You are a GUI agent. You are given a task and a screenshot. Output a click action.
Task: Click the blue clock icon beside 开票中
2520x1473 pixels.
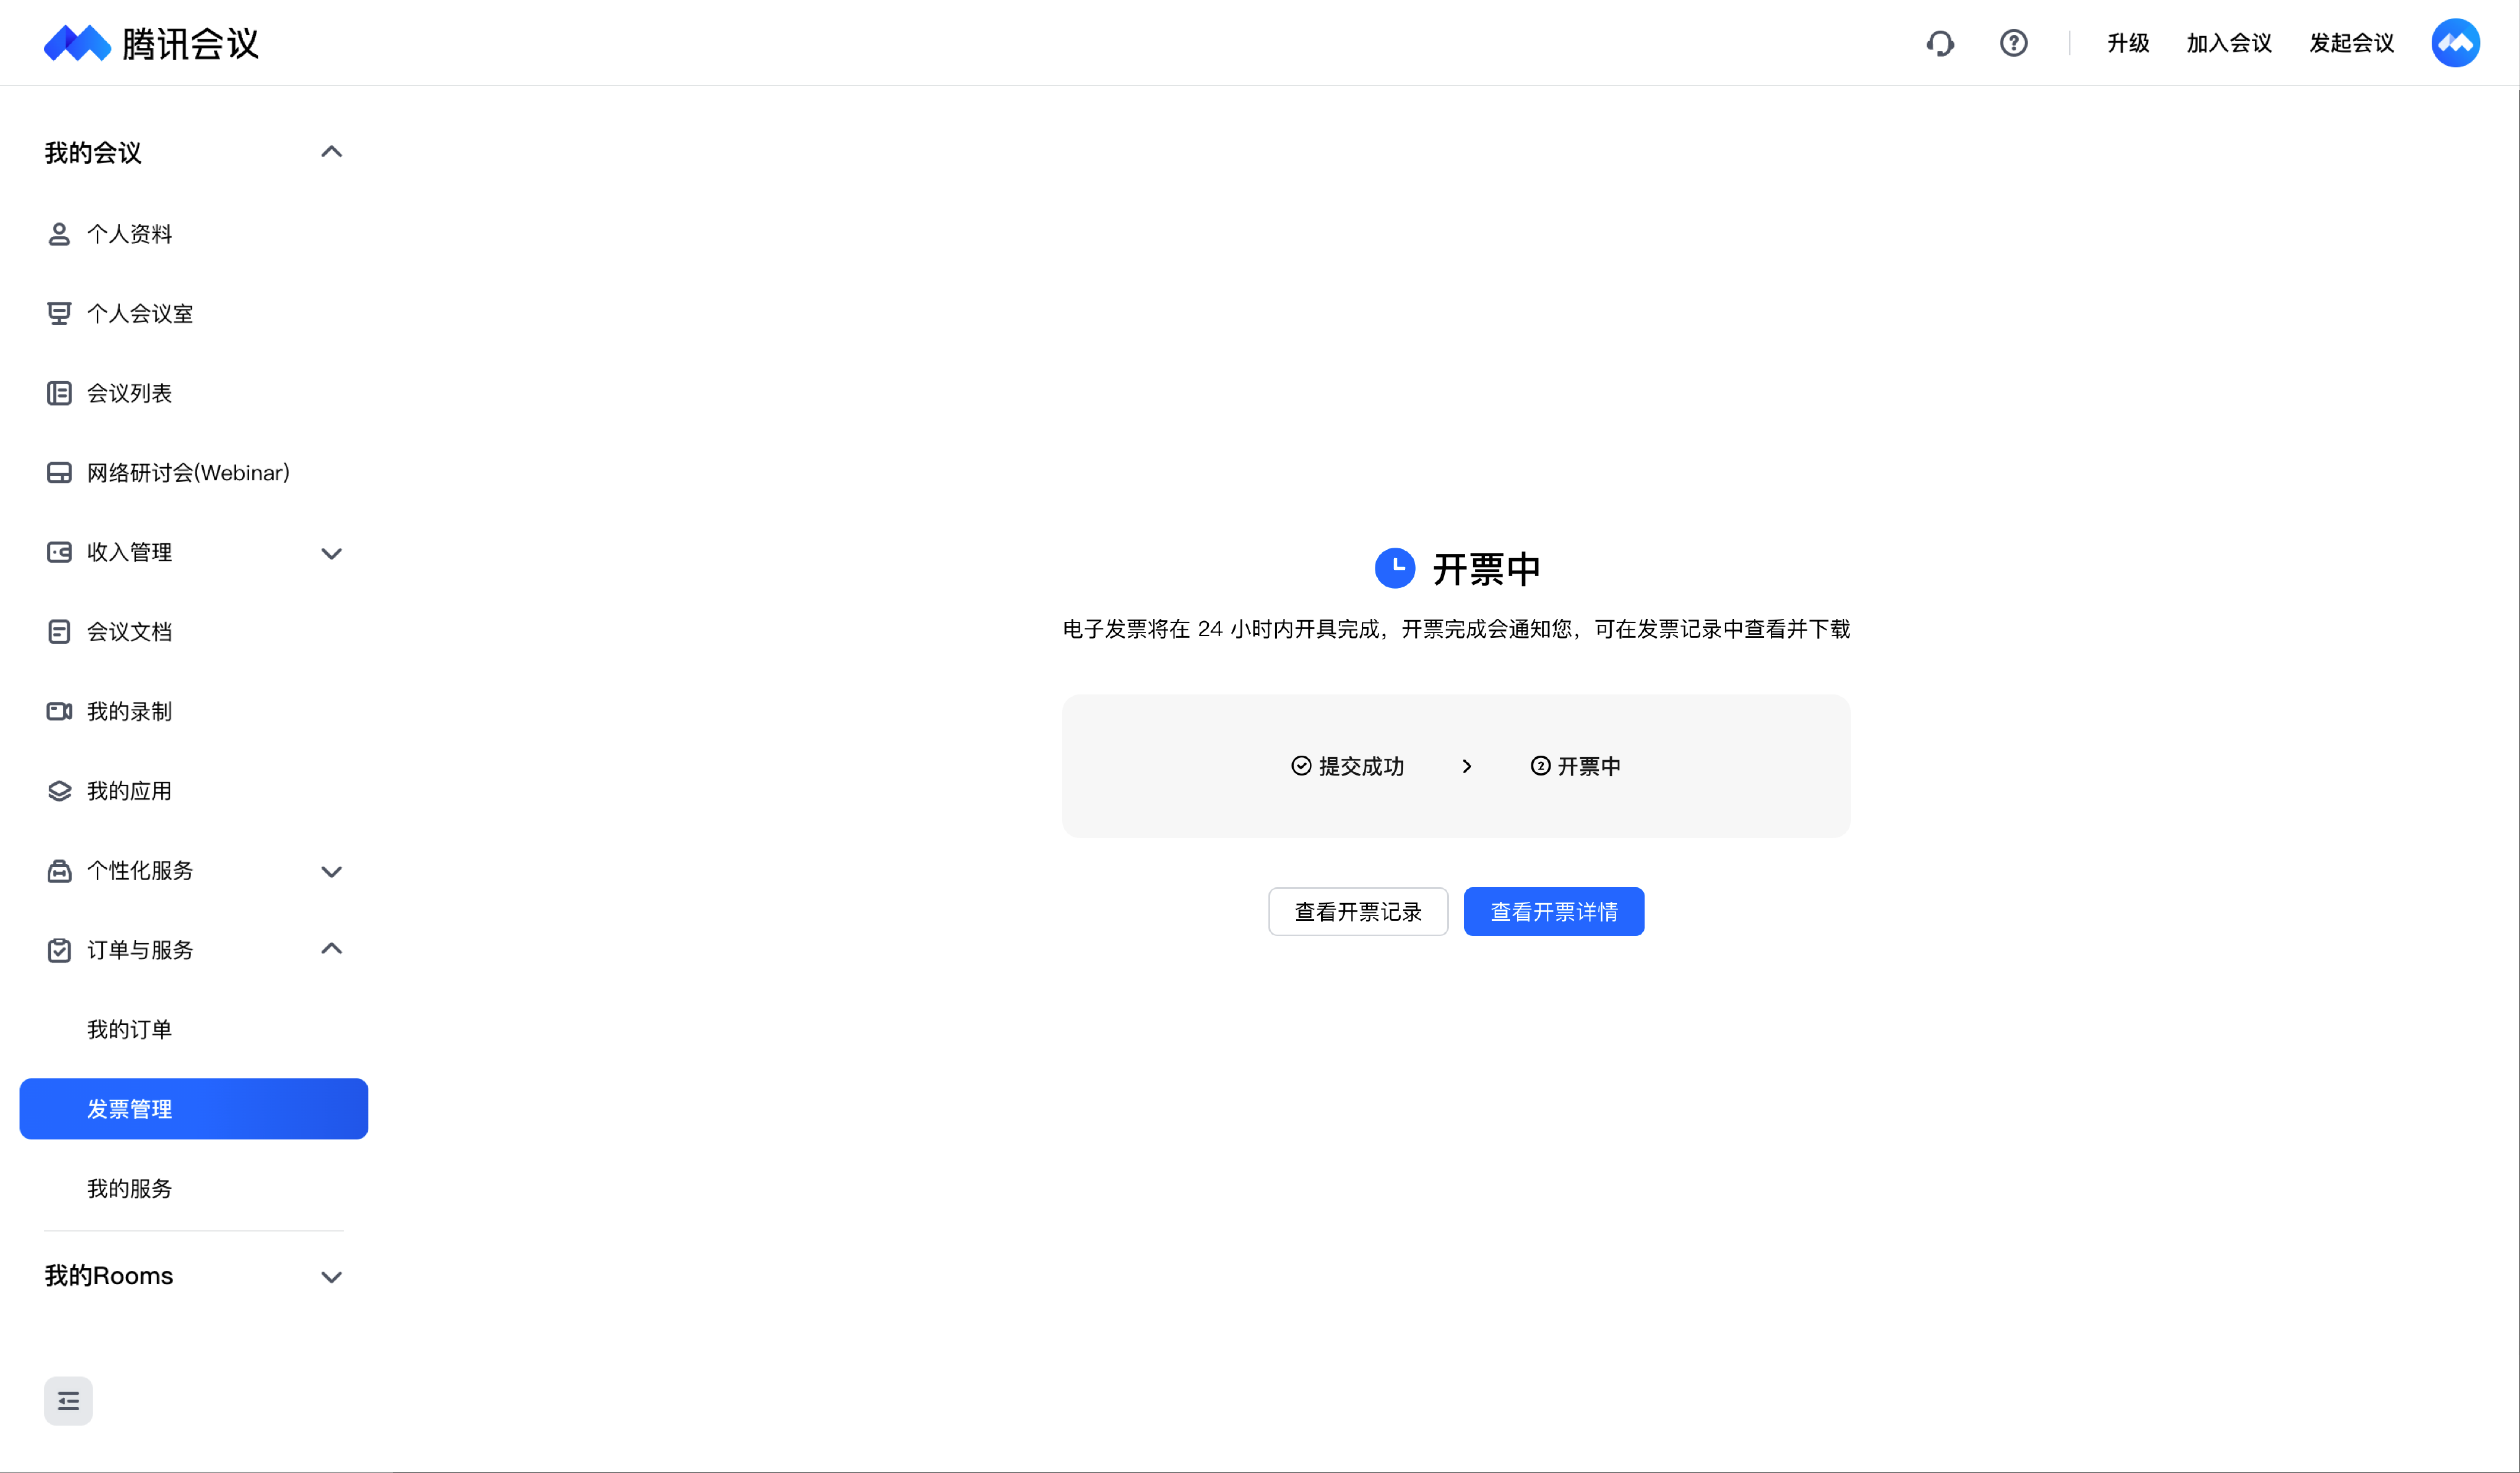tap(1395, 568)
